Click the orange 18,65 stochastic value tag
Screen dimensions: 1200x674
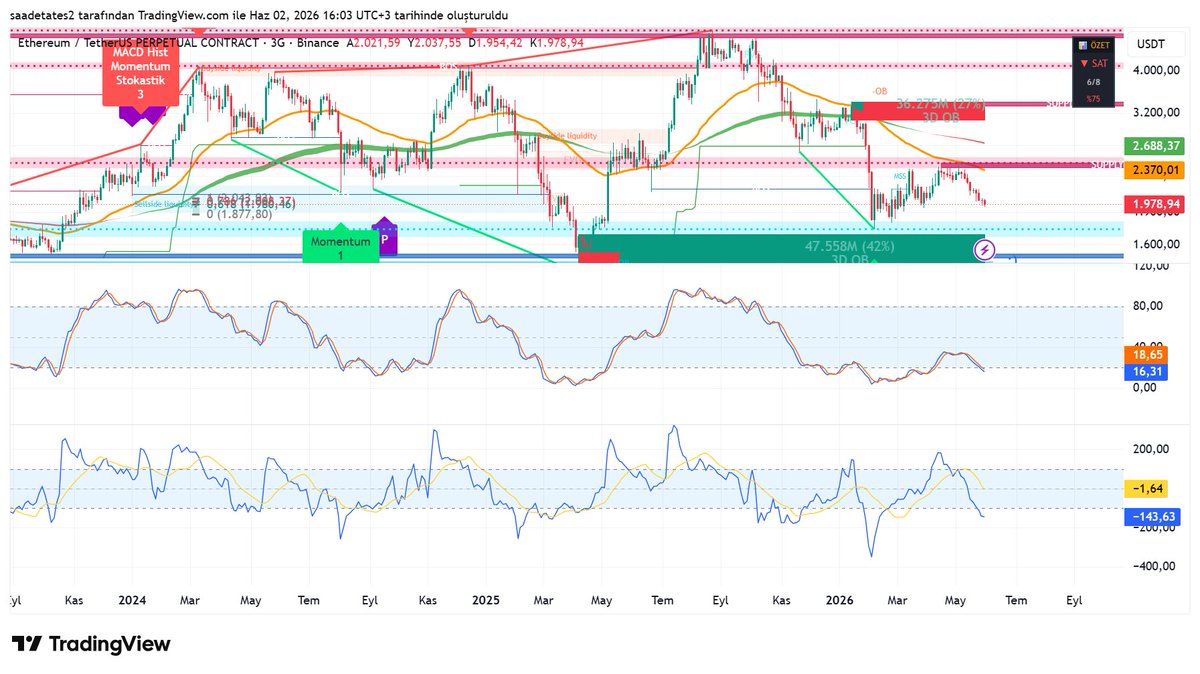click(1145, 355)
